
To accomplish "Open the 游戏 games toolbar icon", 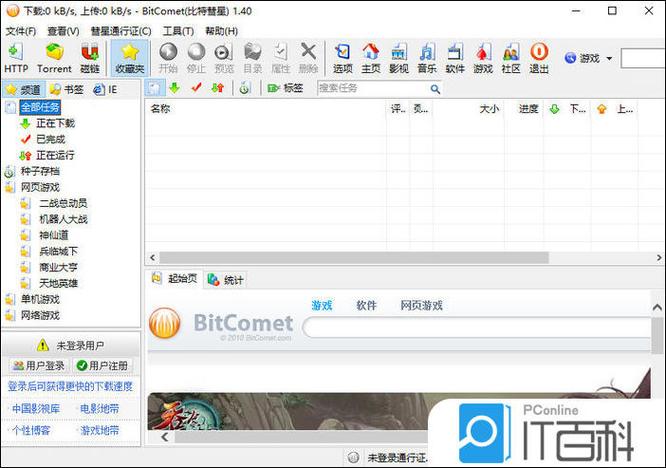I will (483, 58).
